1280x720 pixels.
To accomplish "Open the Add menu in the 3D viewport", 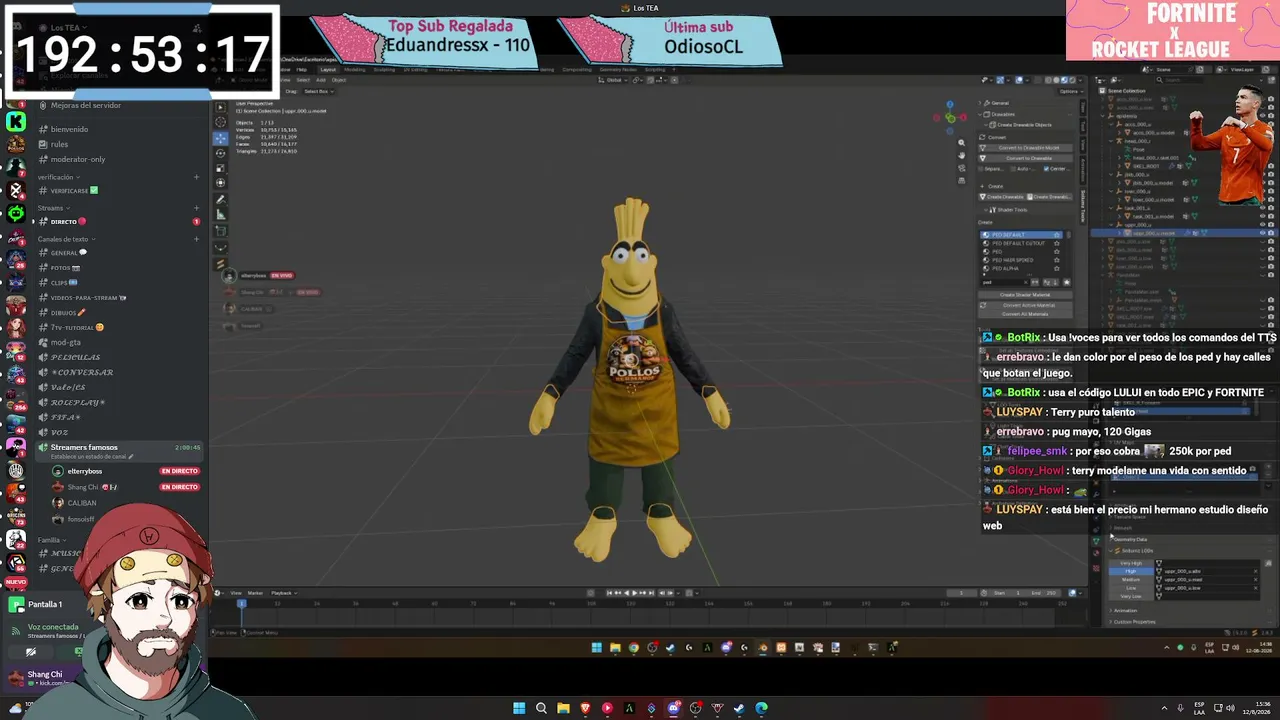I will click(x=323, y=80).
